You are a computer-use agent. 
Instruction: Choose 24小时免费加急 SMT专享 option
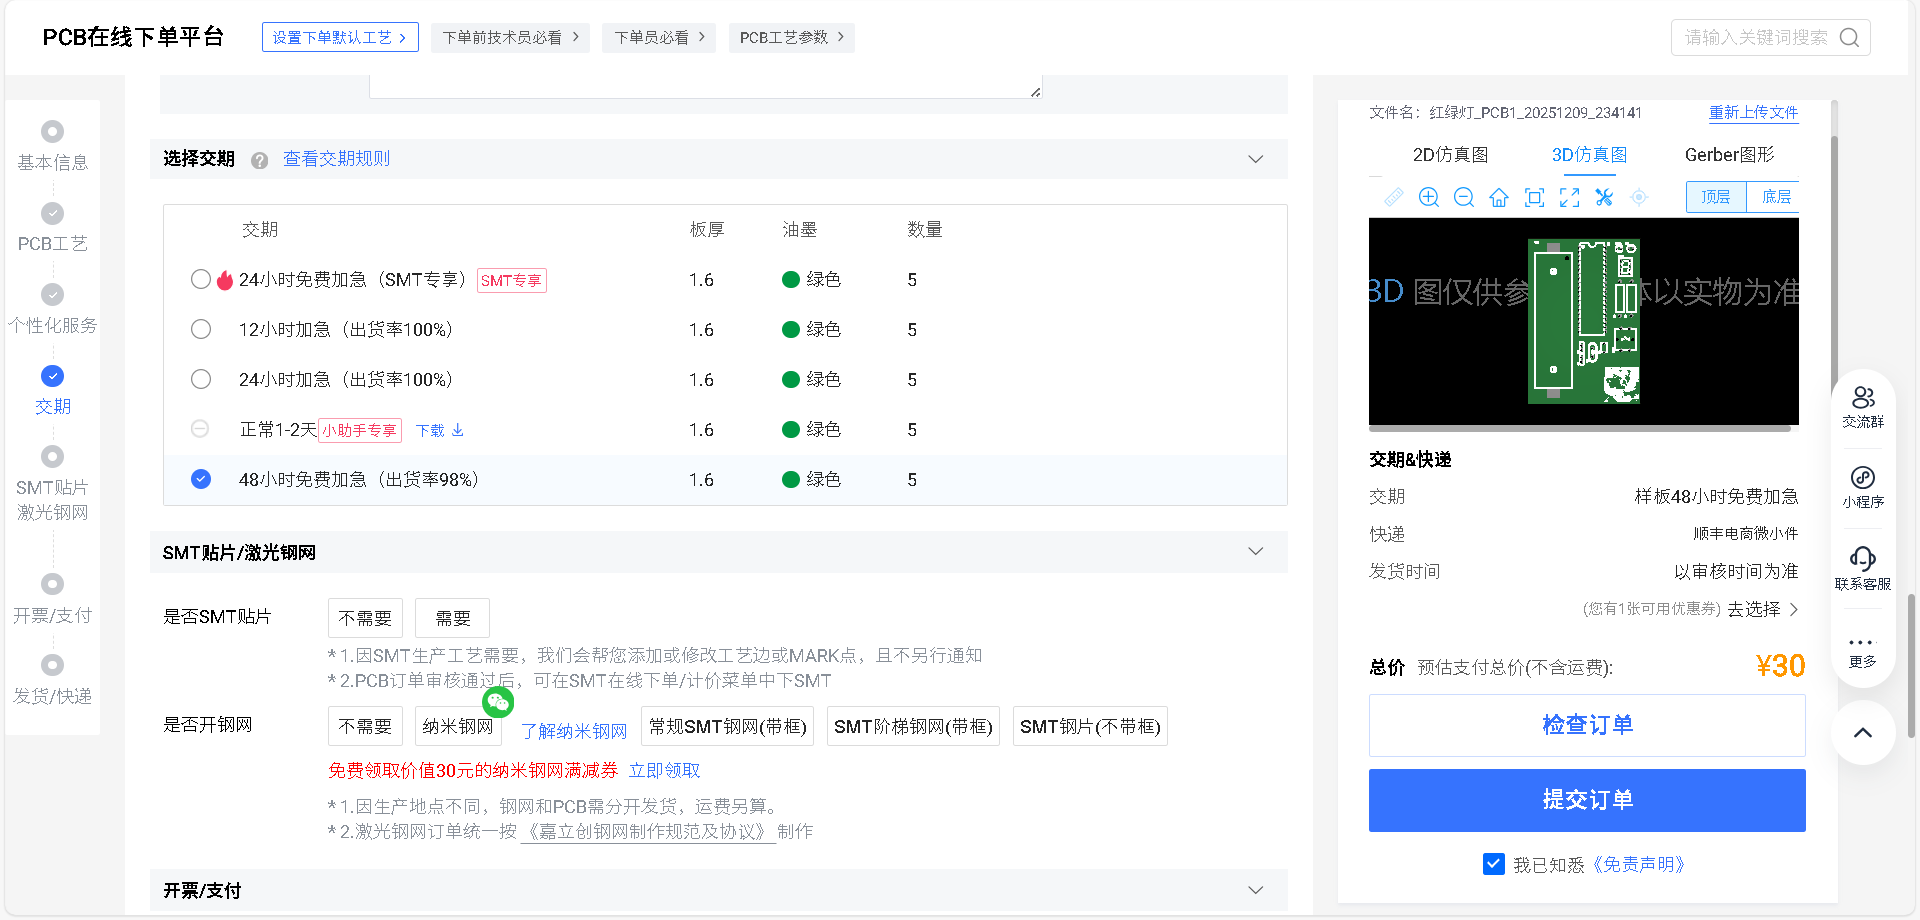(x=200, y=279)
